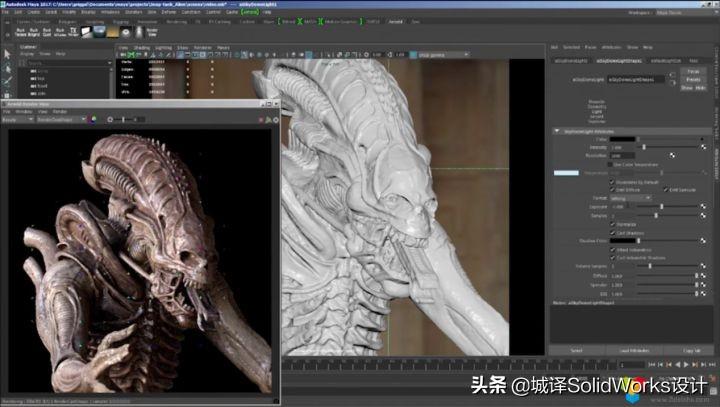This screenshot has width=720, height=407.
Task: Click the map button next to Specular
Action: (703, 285)
